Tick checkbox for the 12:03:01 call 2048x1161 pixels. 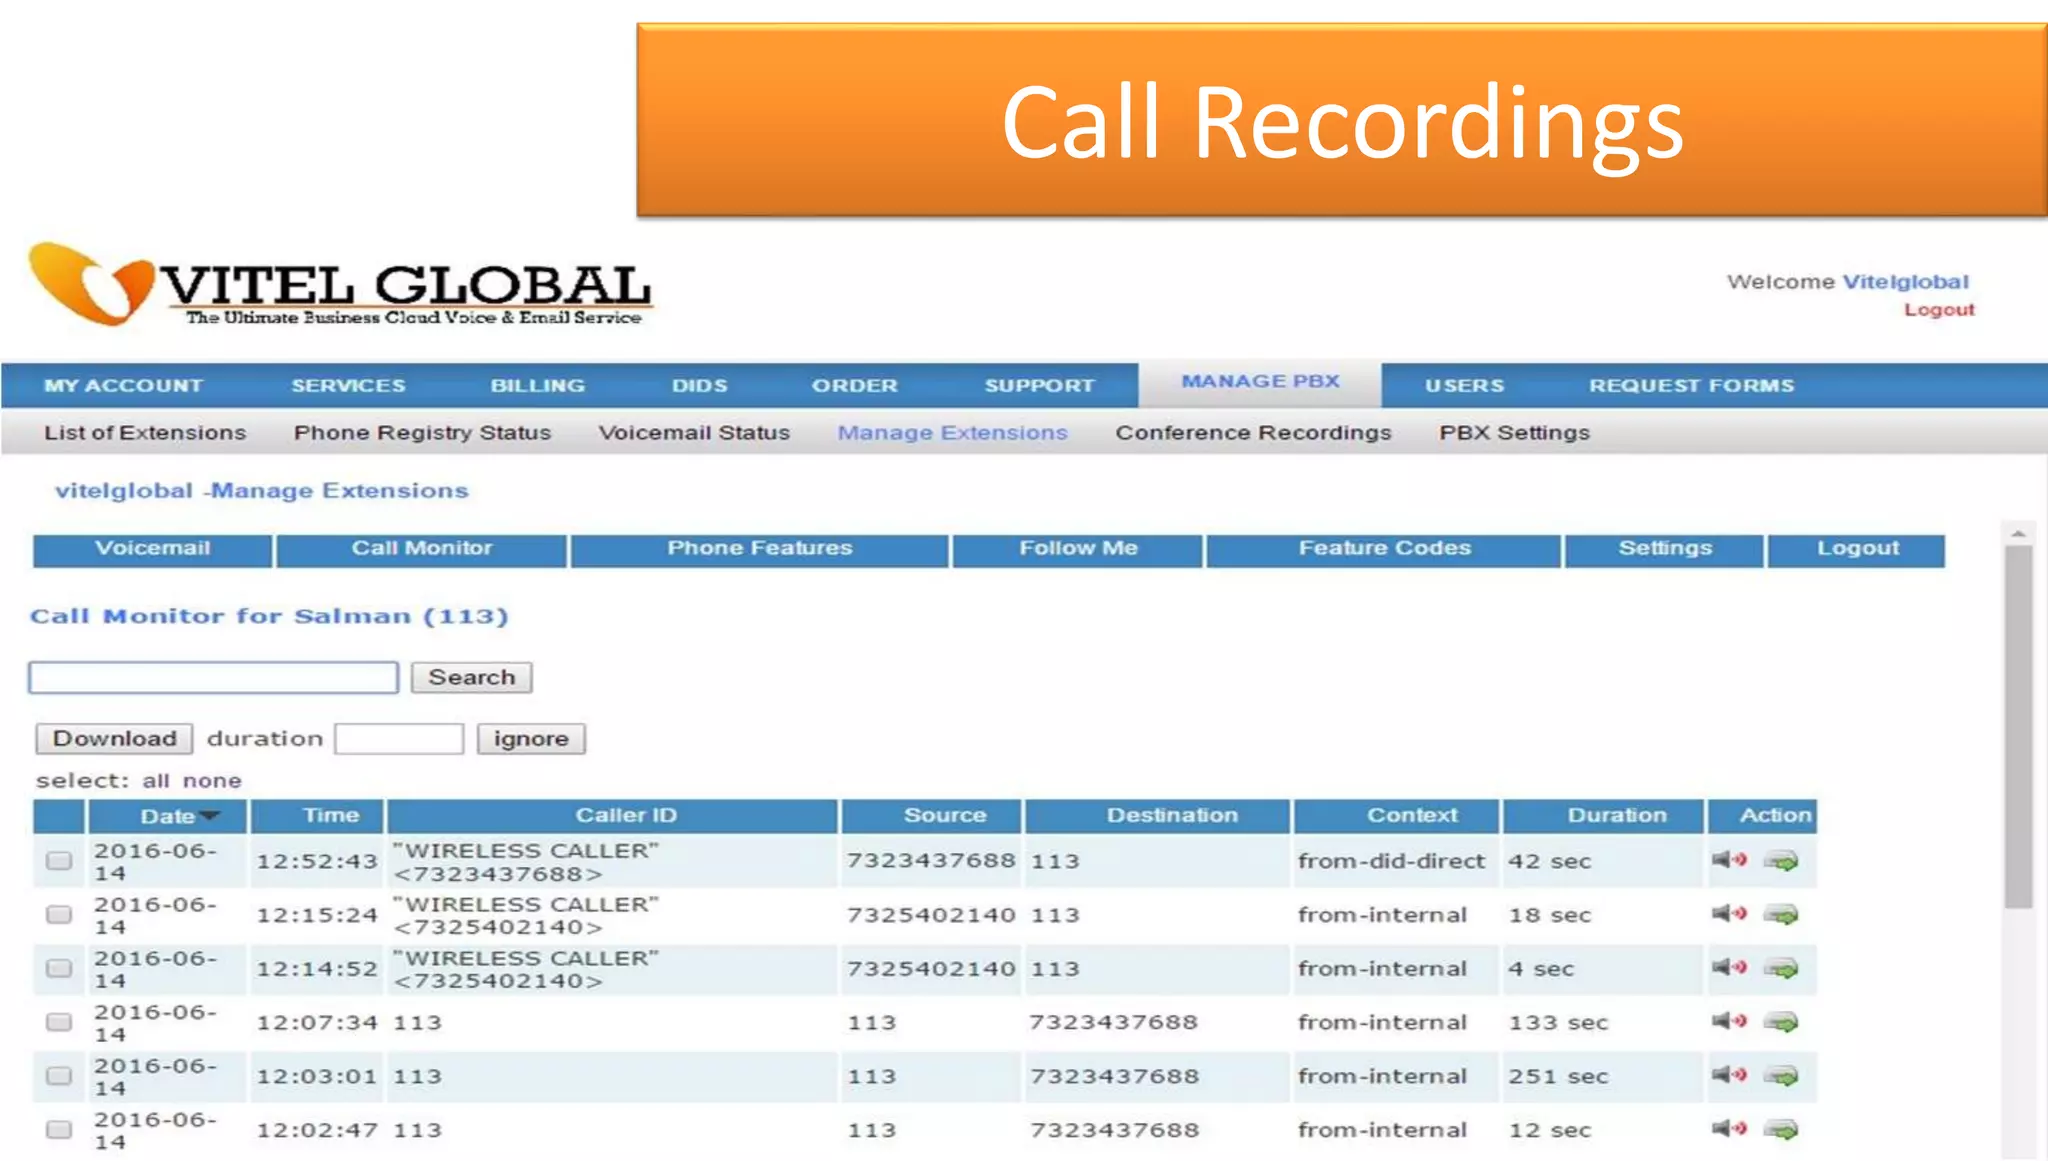click(x=59, y=1076)
